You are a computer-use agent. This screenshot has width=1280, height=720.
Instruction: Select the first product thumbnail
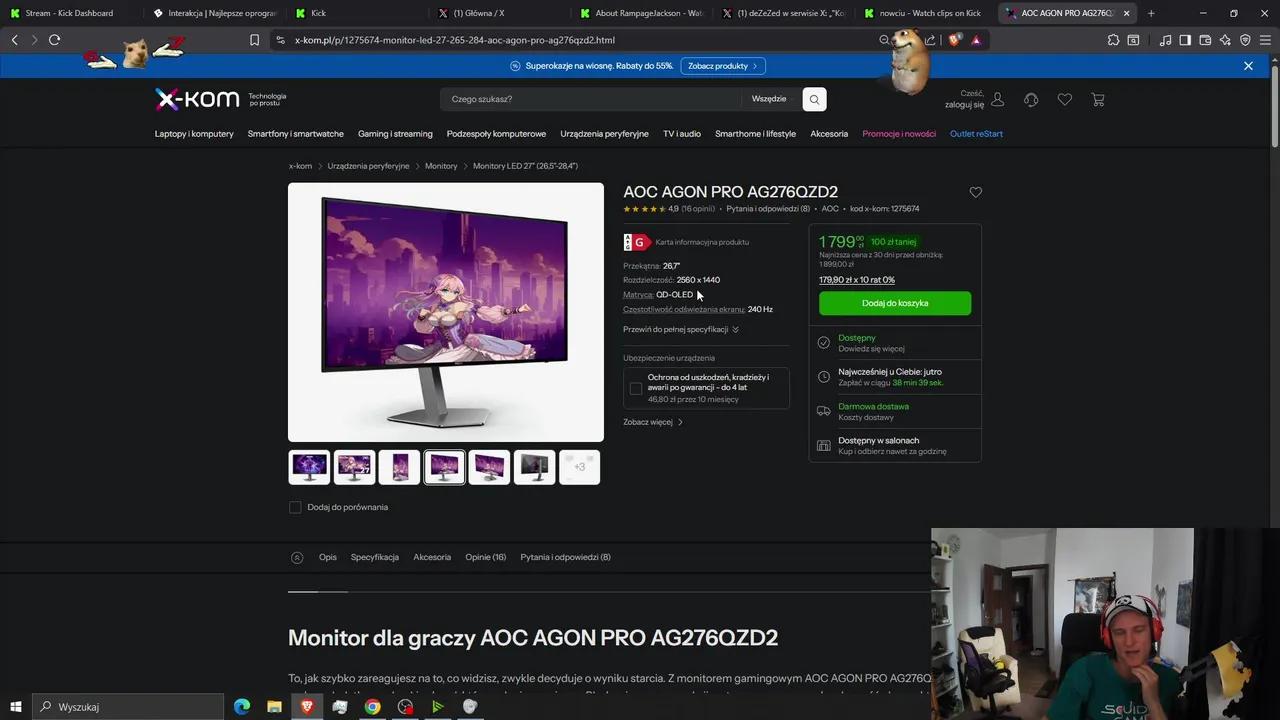pyautogui.click(x=309, y=467)
